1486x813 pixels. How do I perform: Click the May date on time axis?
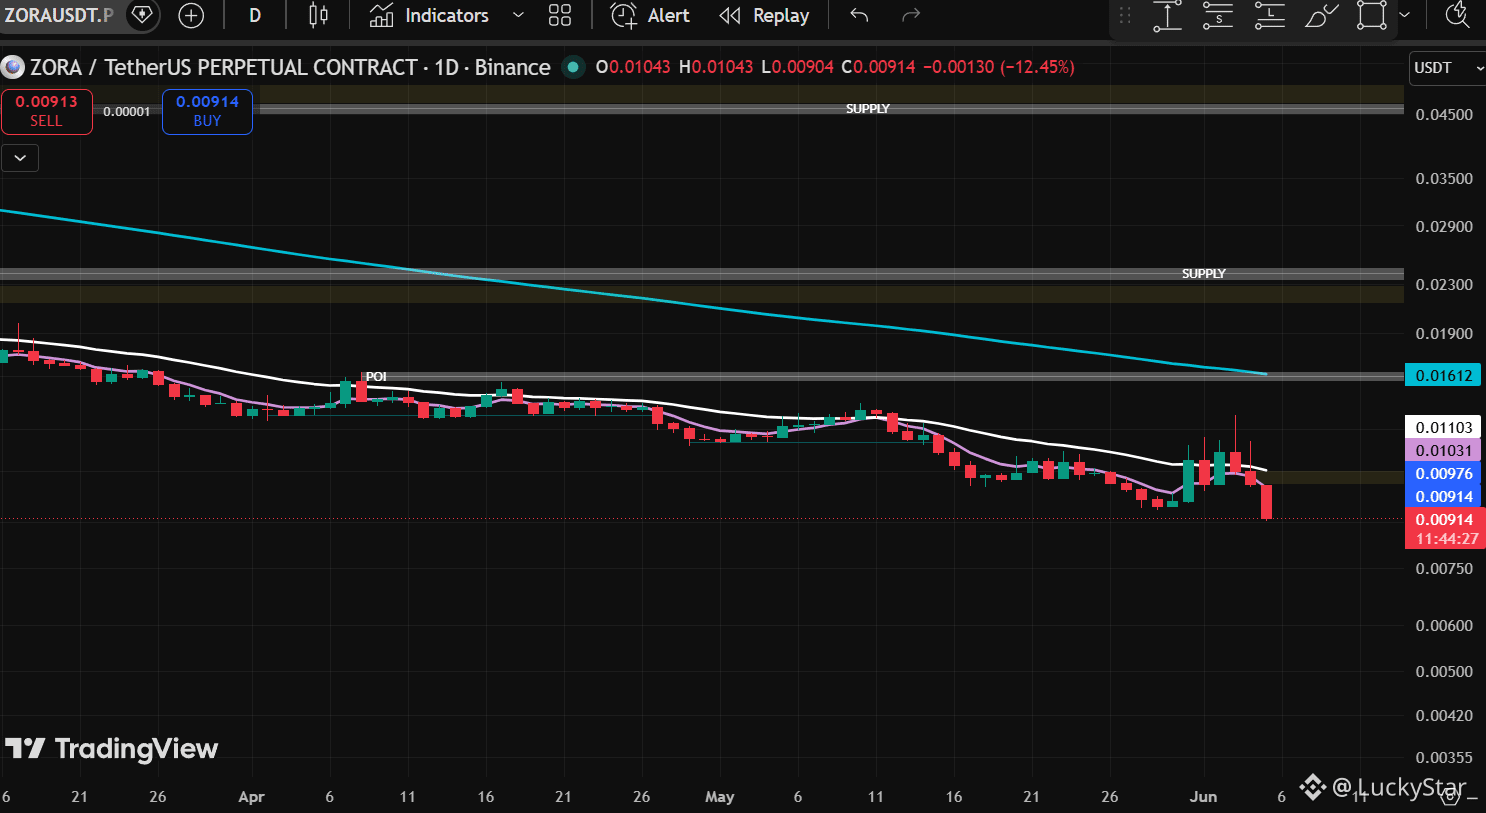pyautogui.click(x=719, y=797)
